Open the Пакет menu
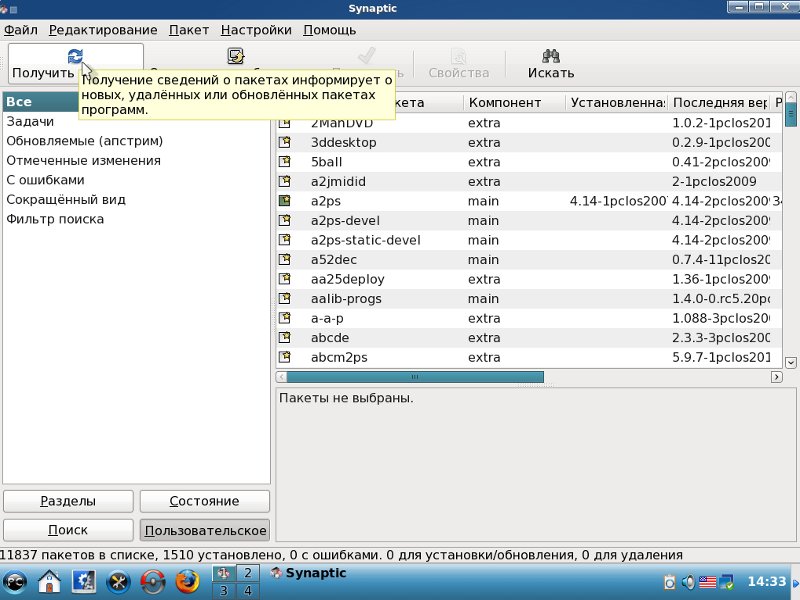The image size is (800, 600). [189, 30]
